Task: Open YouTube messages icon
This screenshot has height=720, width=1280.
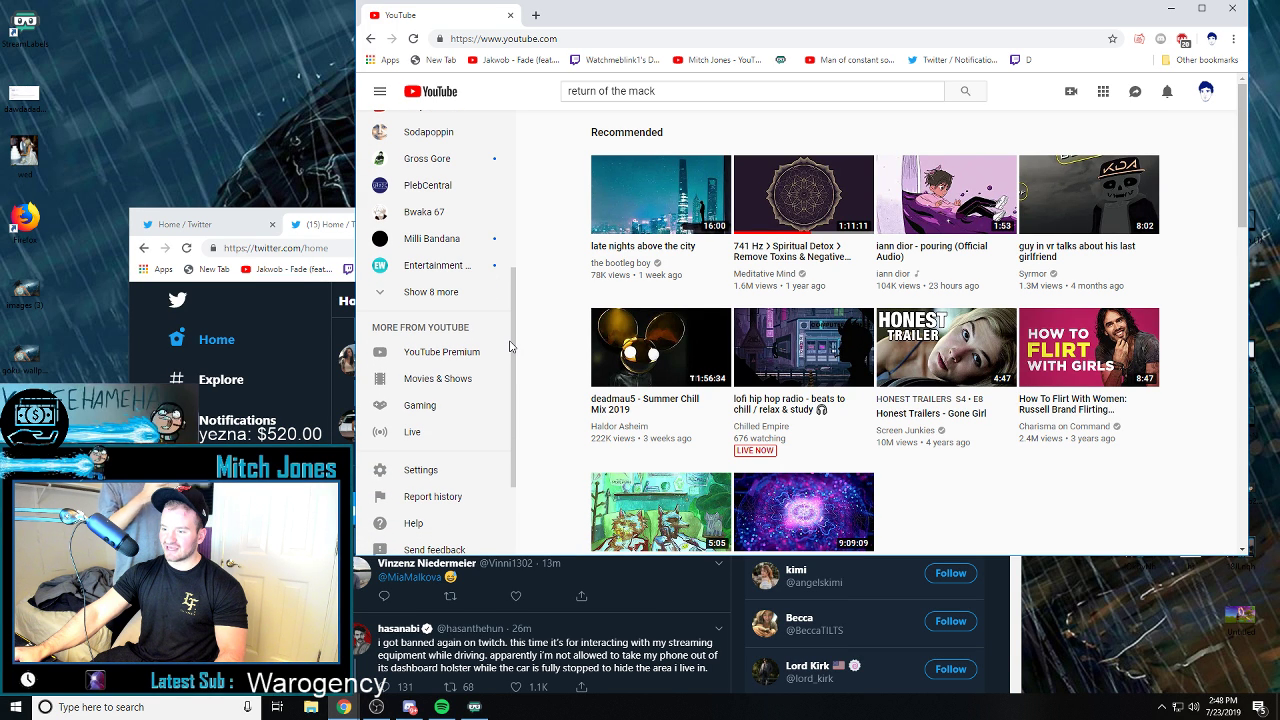Action: tap(1135, 91)
